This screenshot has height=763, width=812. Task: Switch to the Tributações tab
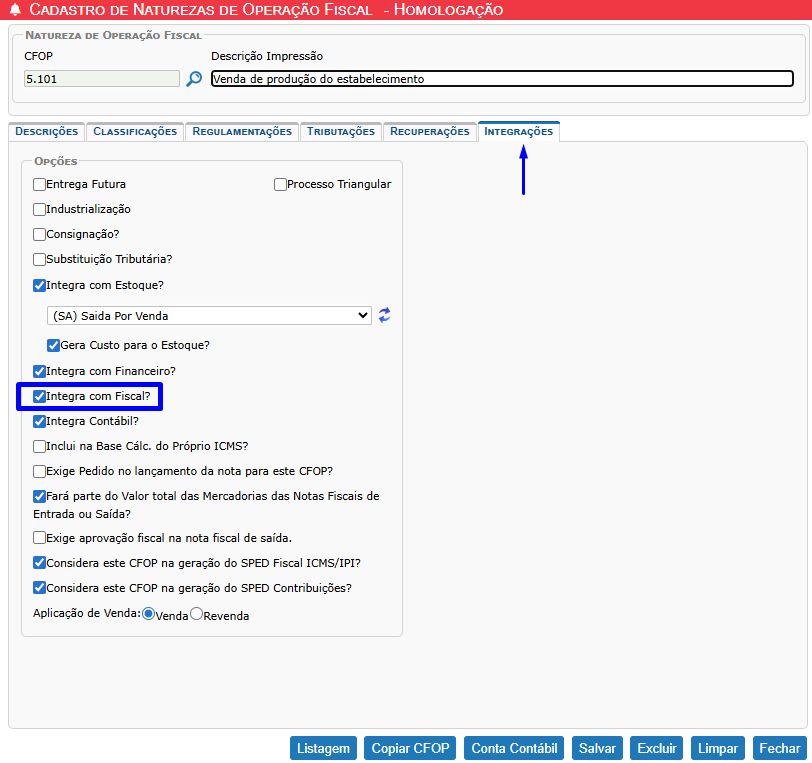[341, 131]
